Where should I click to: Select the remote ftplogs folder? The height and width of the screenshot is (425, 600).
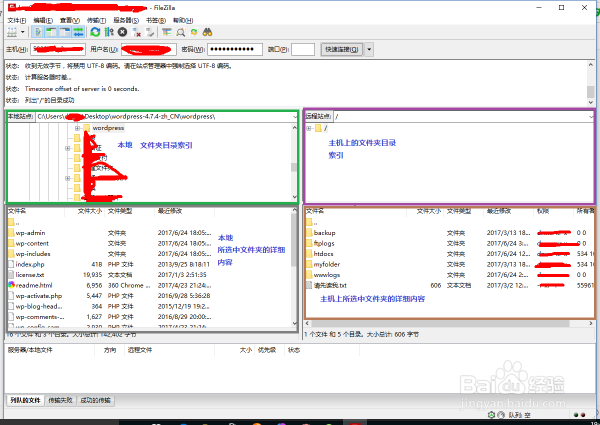[x=324, y=243]
